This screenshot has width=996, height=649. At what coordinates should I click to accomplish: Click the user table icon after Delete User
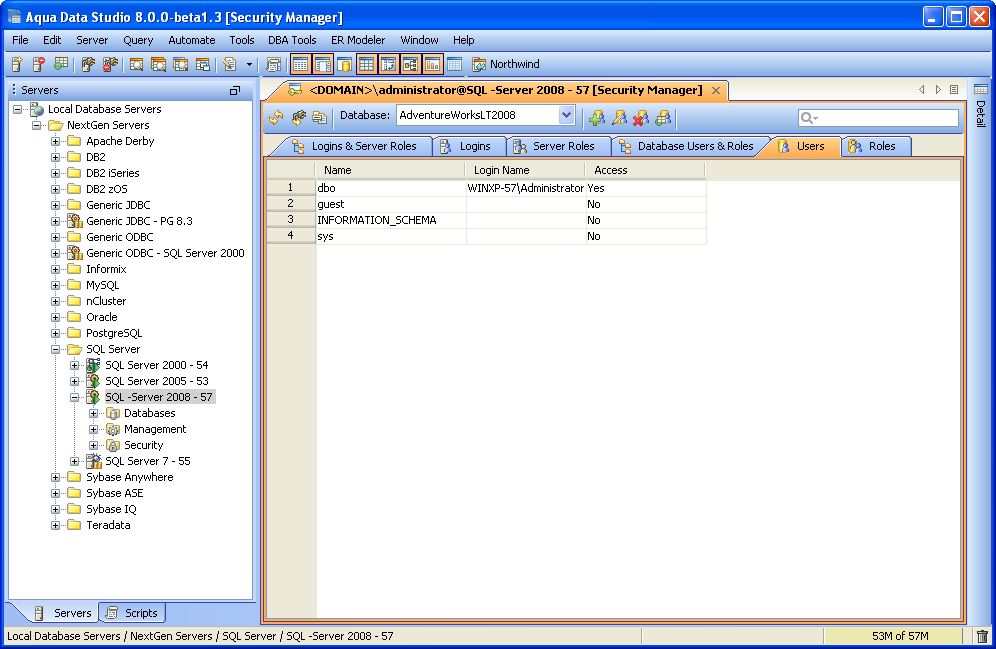click(663, 117)
